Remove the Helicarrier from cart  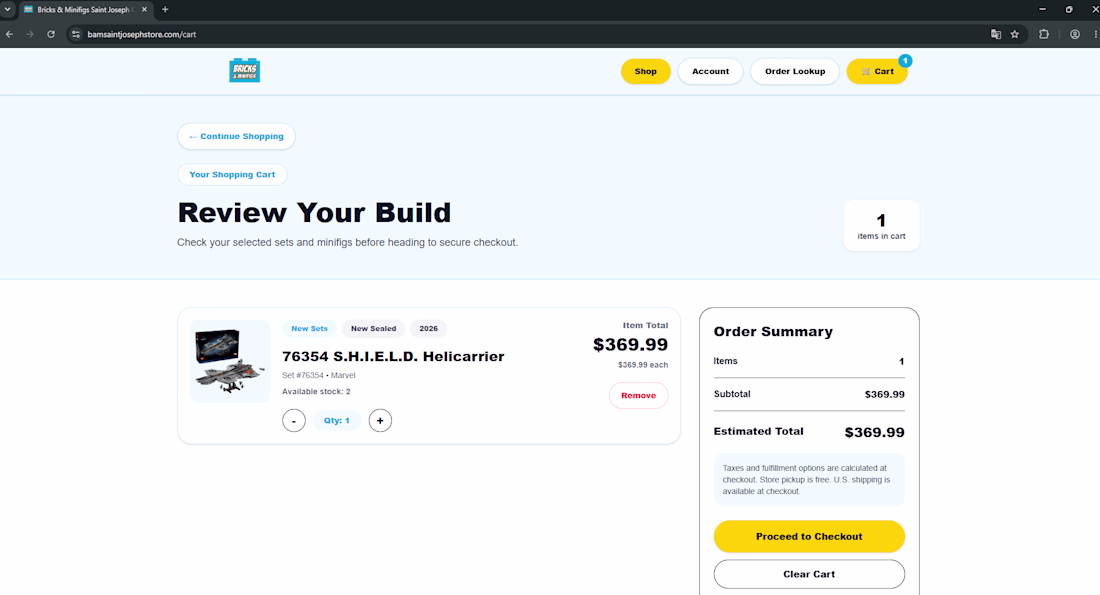coord(638,395)
